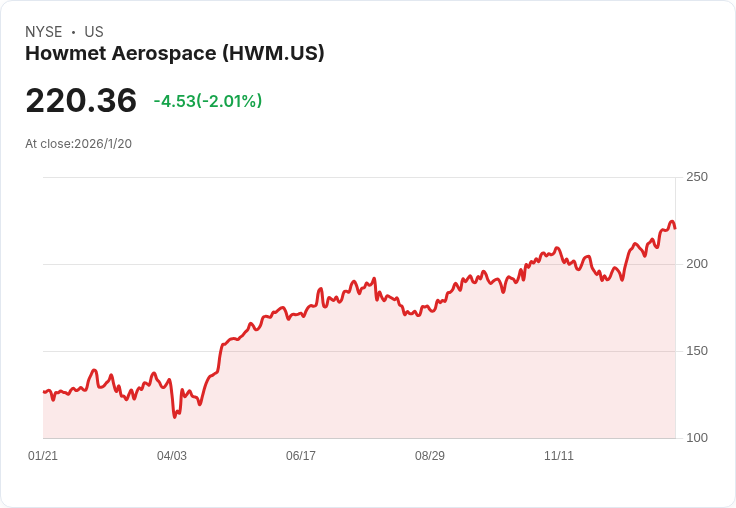Click the 150 horizontal gridline
This screenshot has width=736, height=508.
360,351
